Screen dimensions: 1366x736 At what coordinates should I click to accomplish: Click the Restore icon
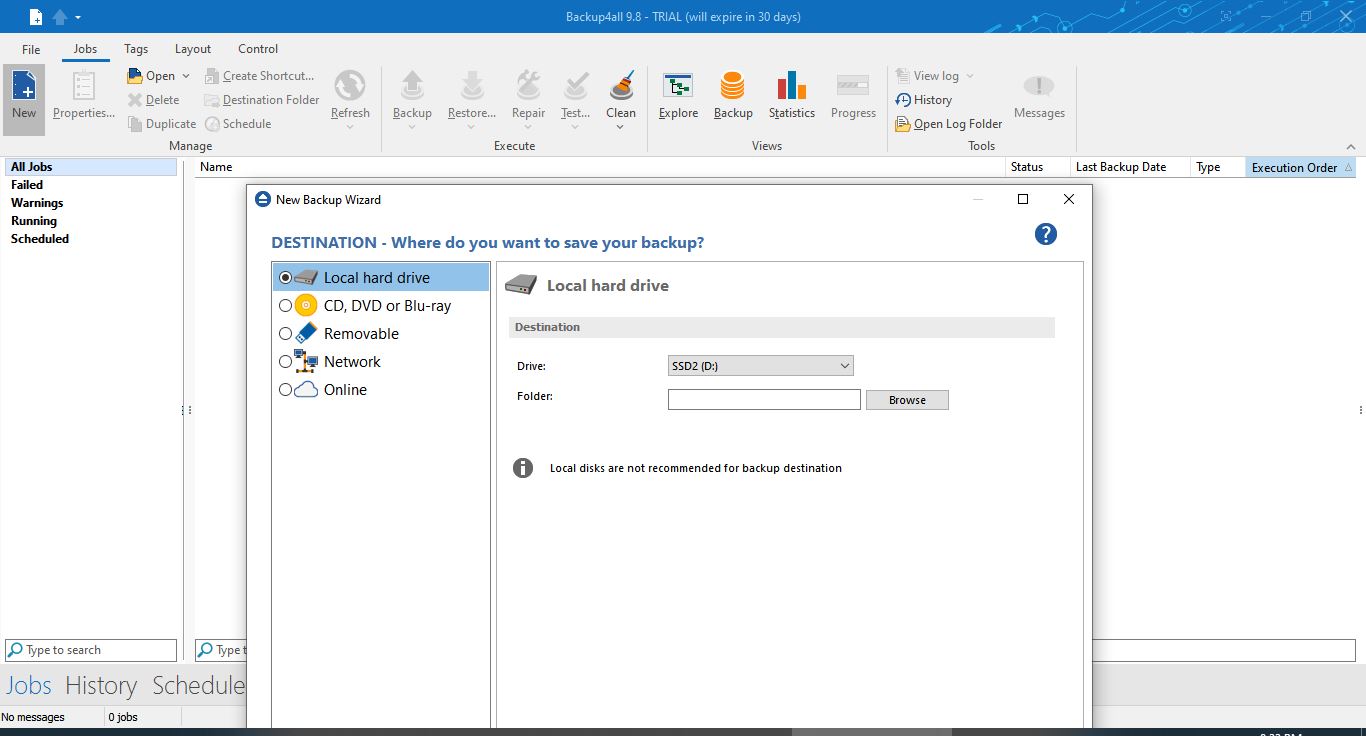472,86
